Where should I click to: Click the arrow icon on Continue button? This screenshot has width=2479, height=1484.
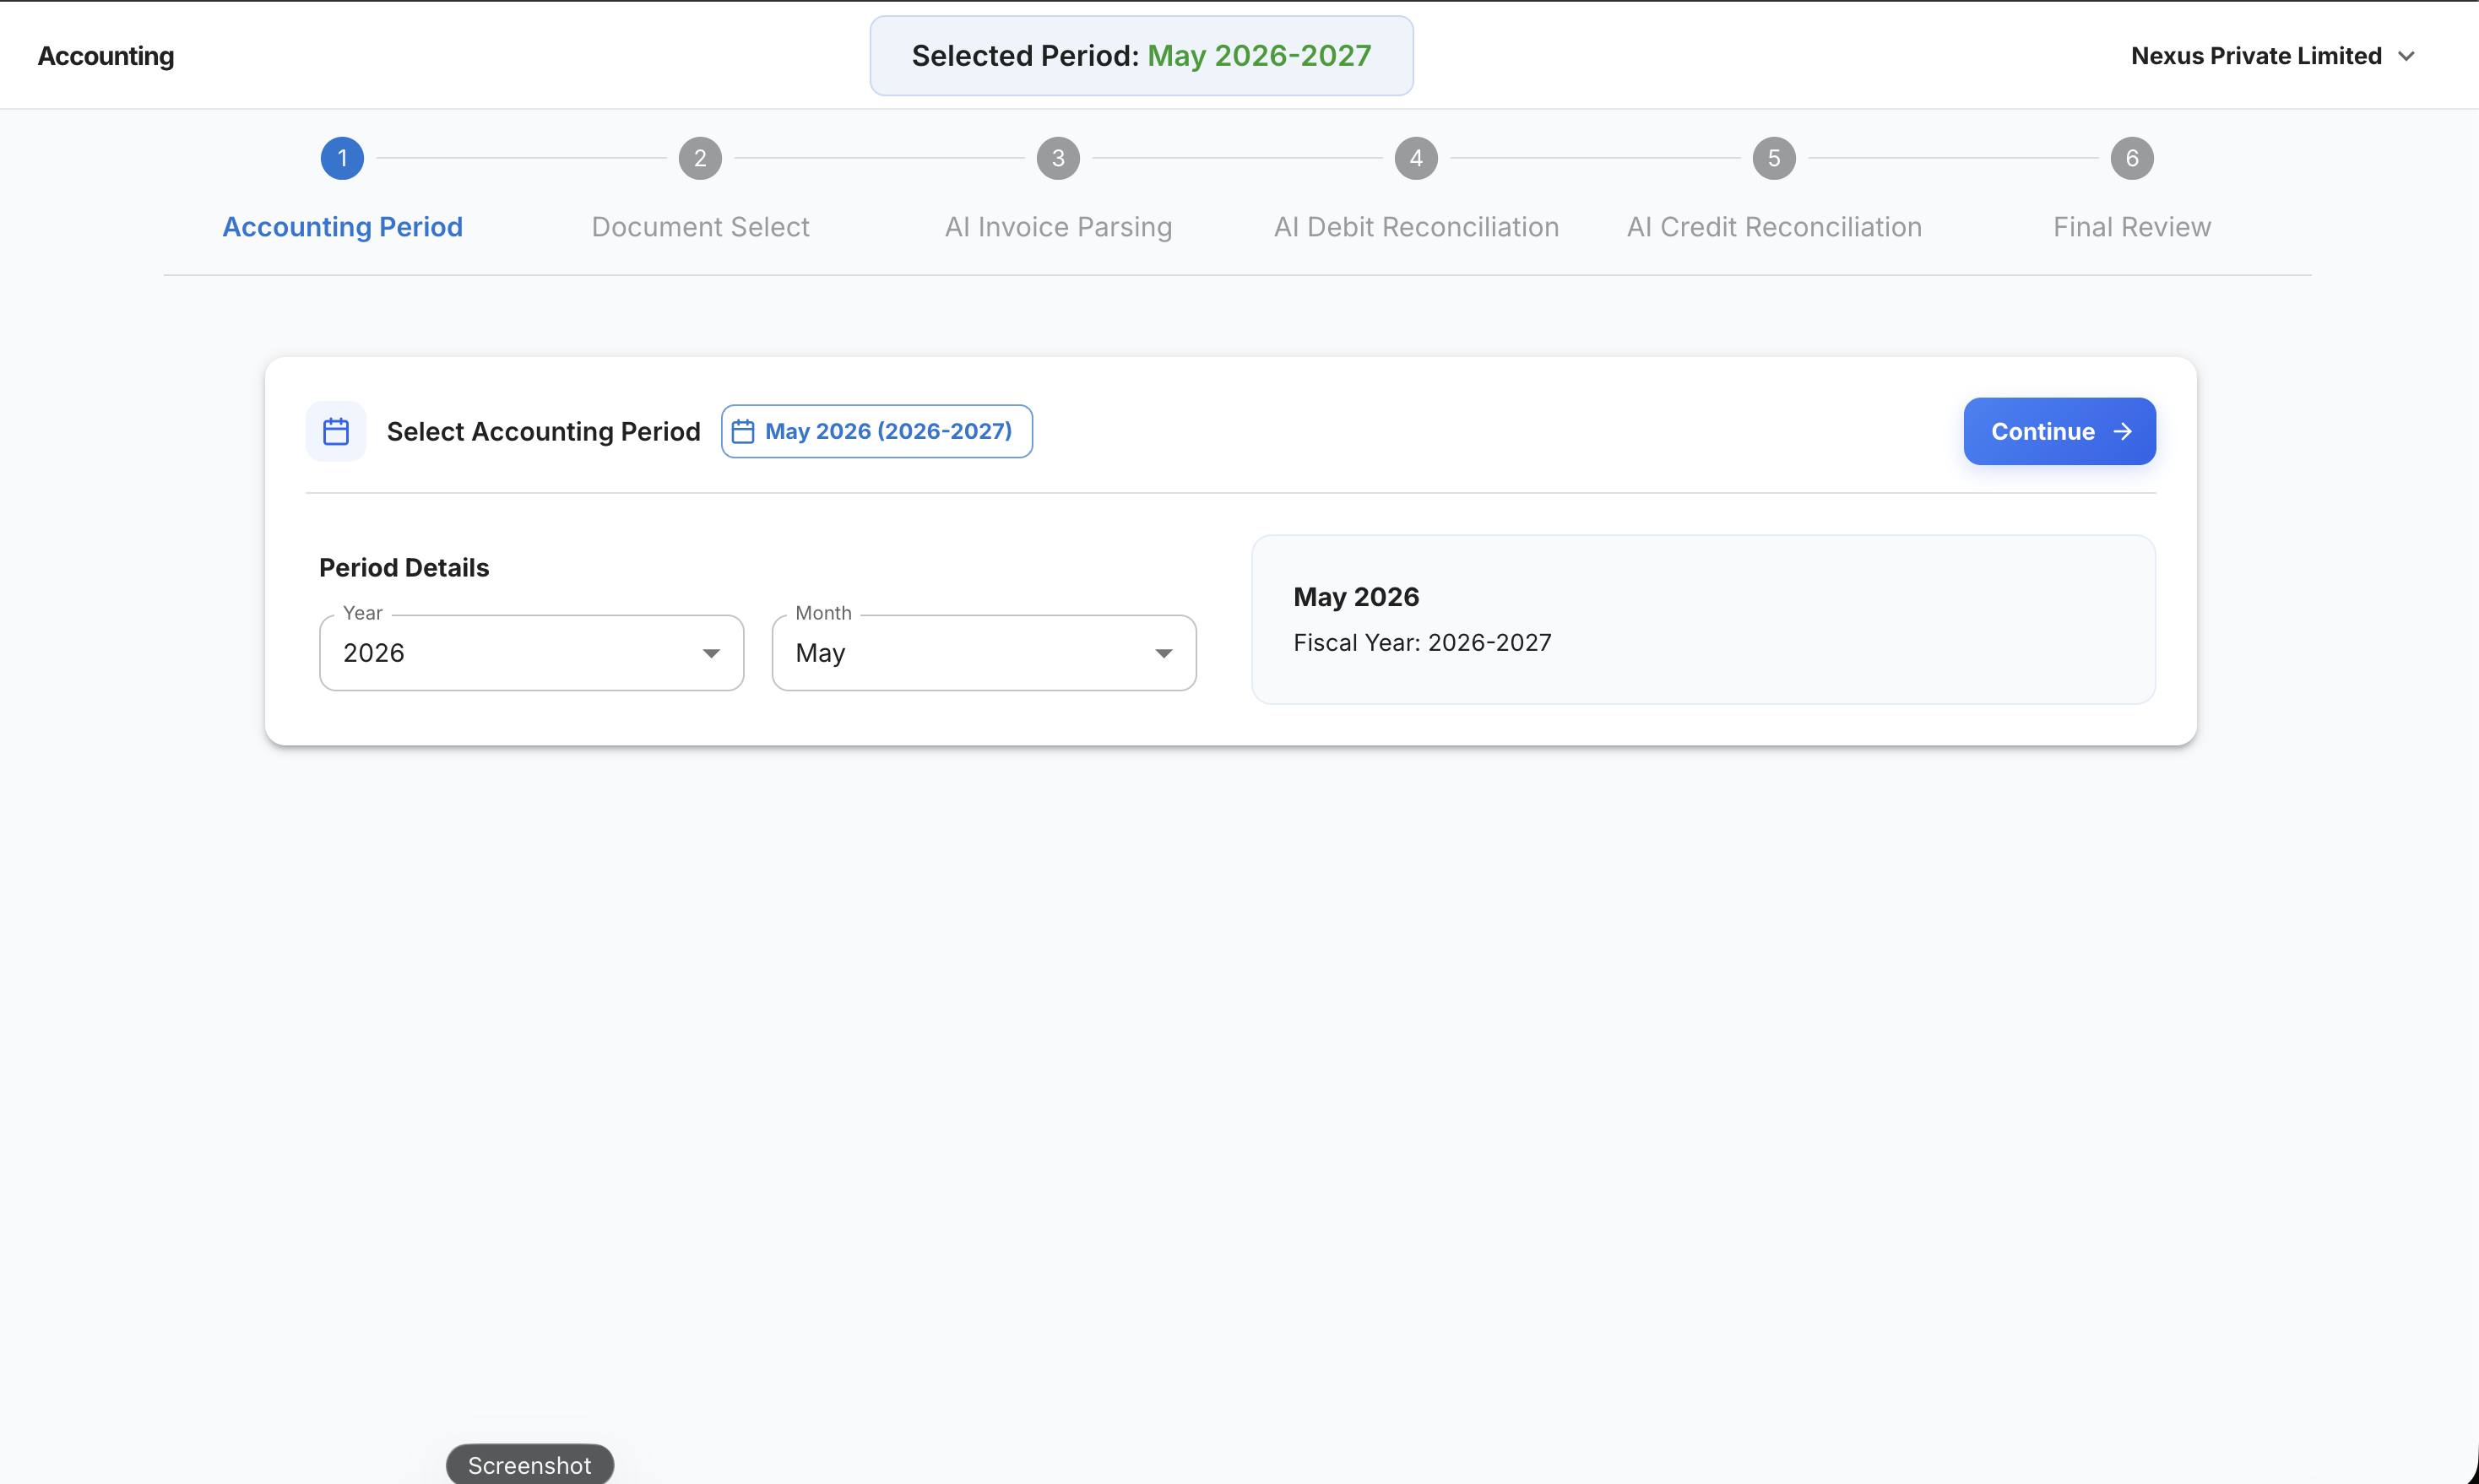pyautogui.click(x=2123, y=431)
